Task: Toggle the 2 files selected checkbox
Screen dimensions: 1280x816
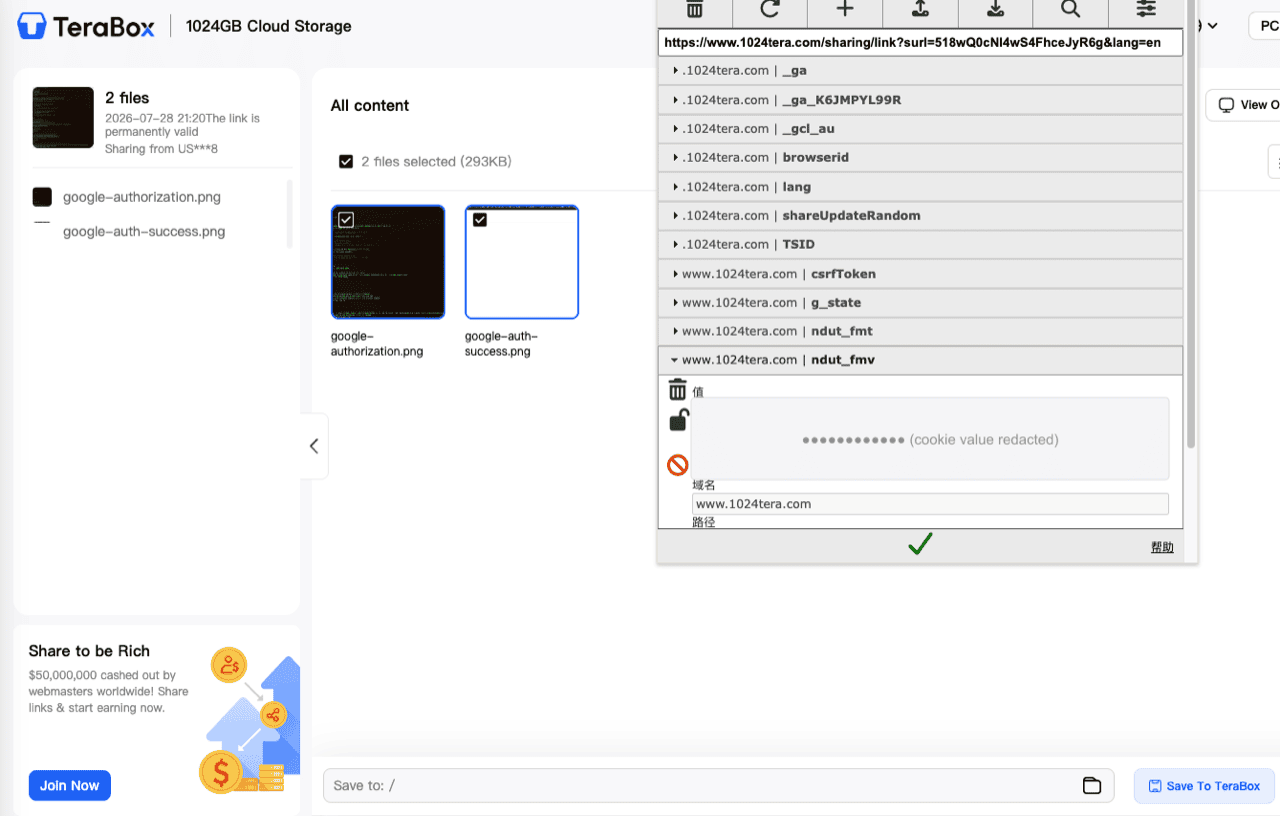Action: [346, 161]
